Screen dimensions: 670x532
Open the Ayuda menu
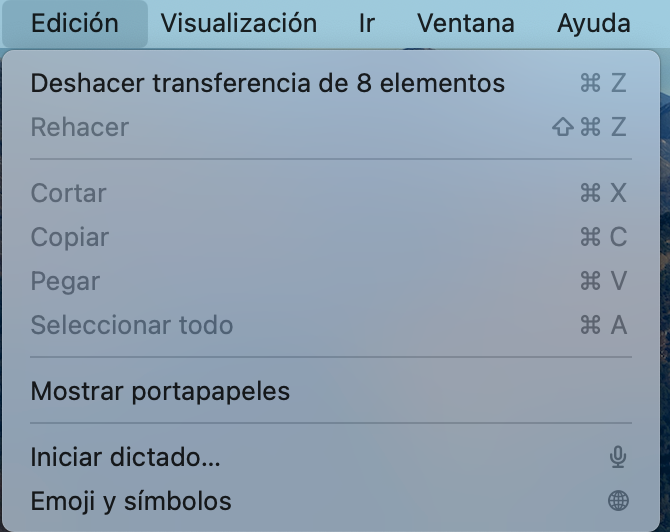tap(594, 23)
